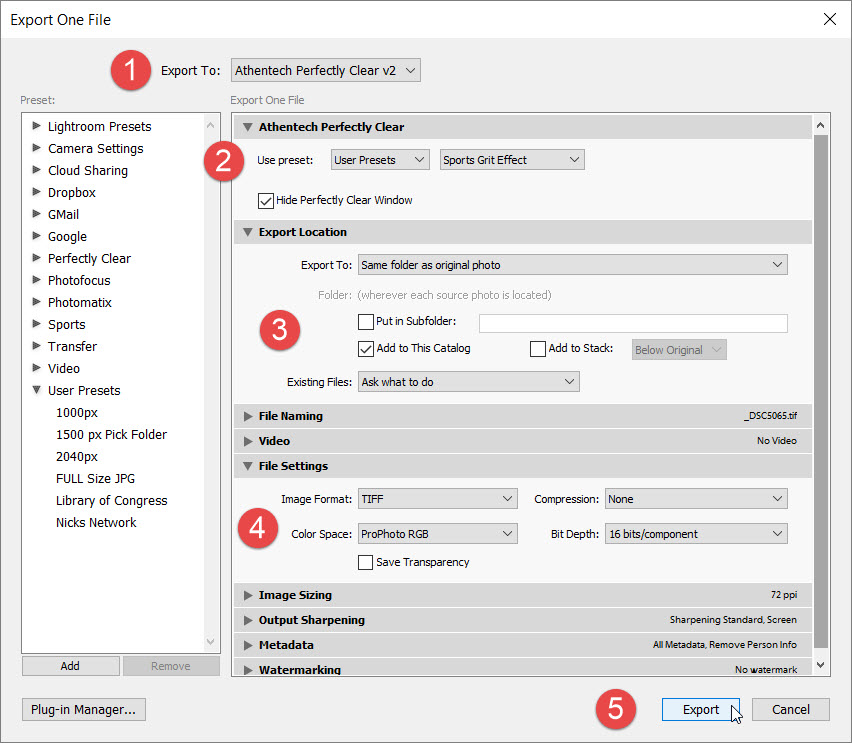The height and width of the screenshot is (743, 852).
Task: Click the preset list scroll up arrow
Action: 210,126
